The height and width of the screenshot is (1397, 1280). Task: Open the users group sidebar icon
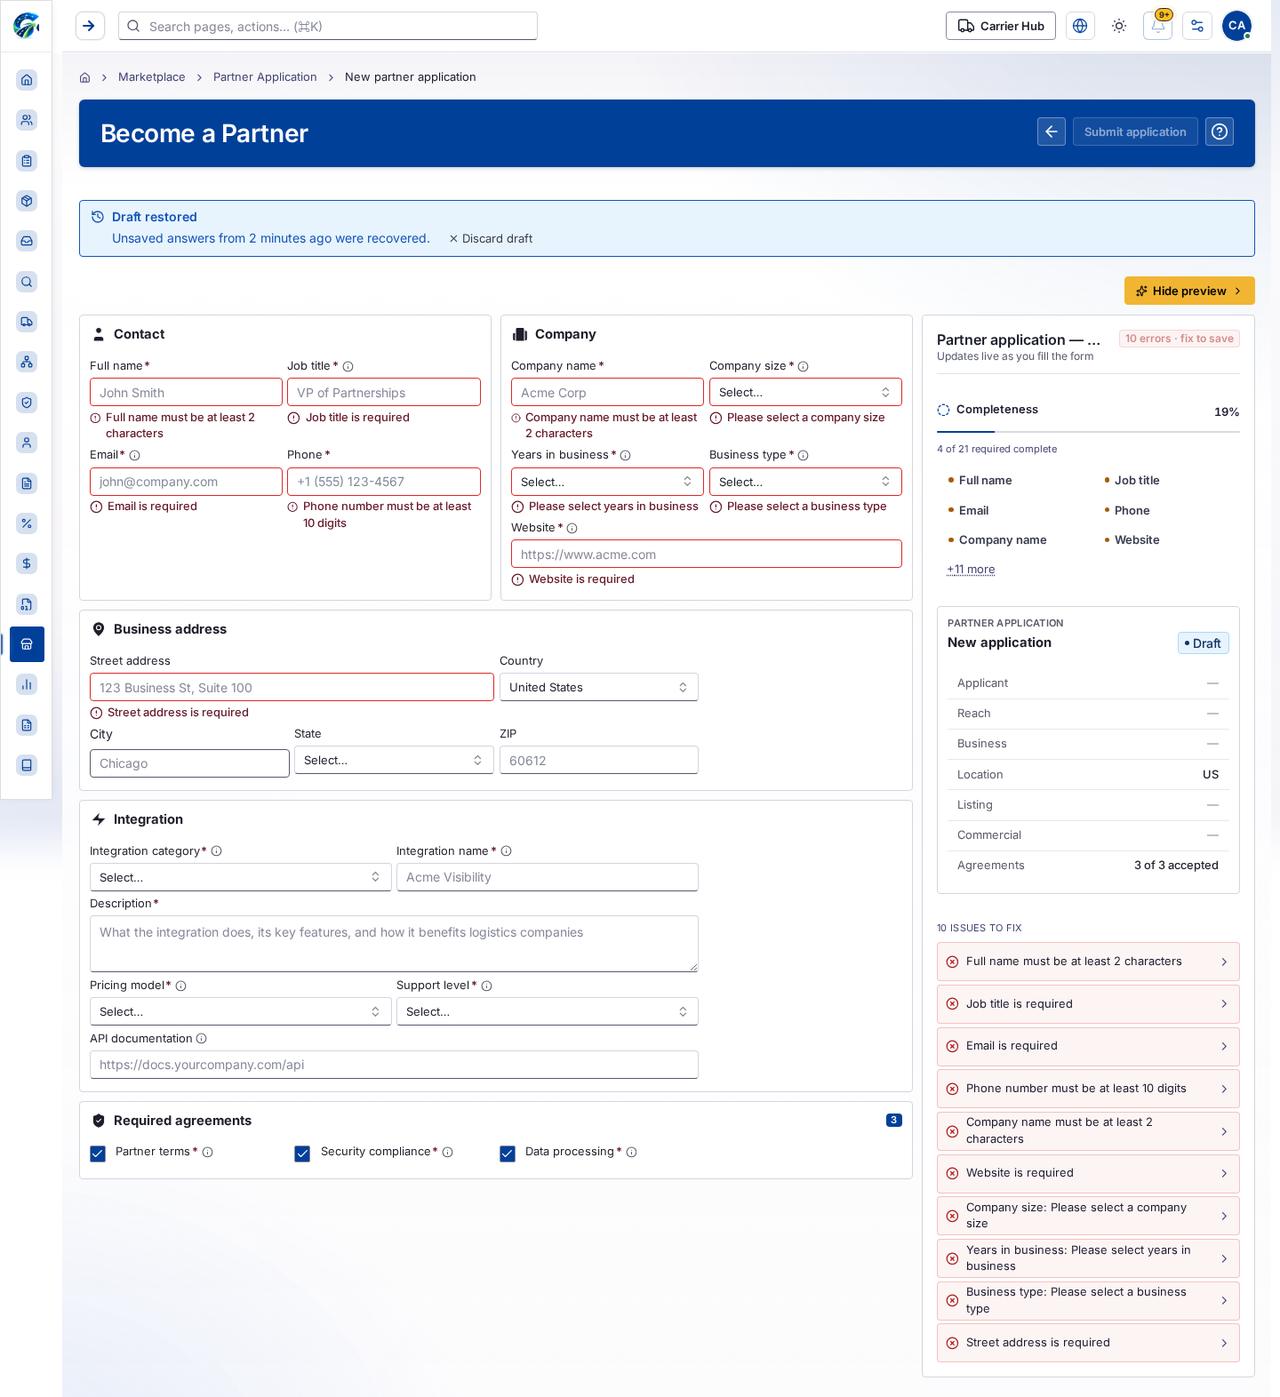[x=27, y=120]
